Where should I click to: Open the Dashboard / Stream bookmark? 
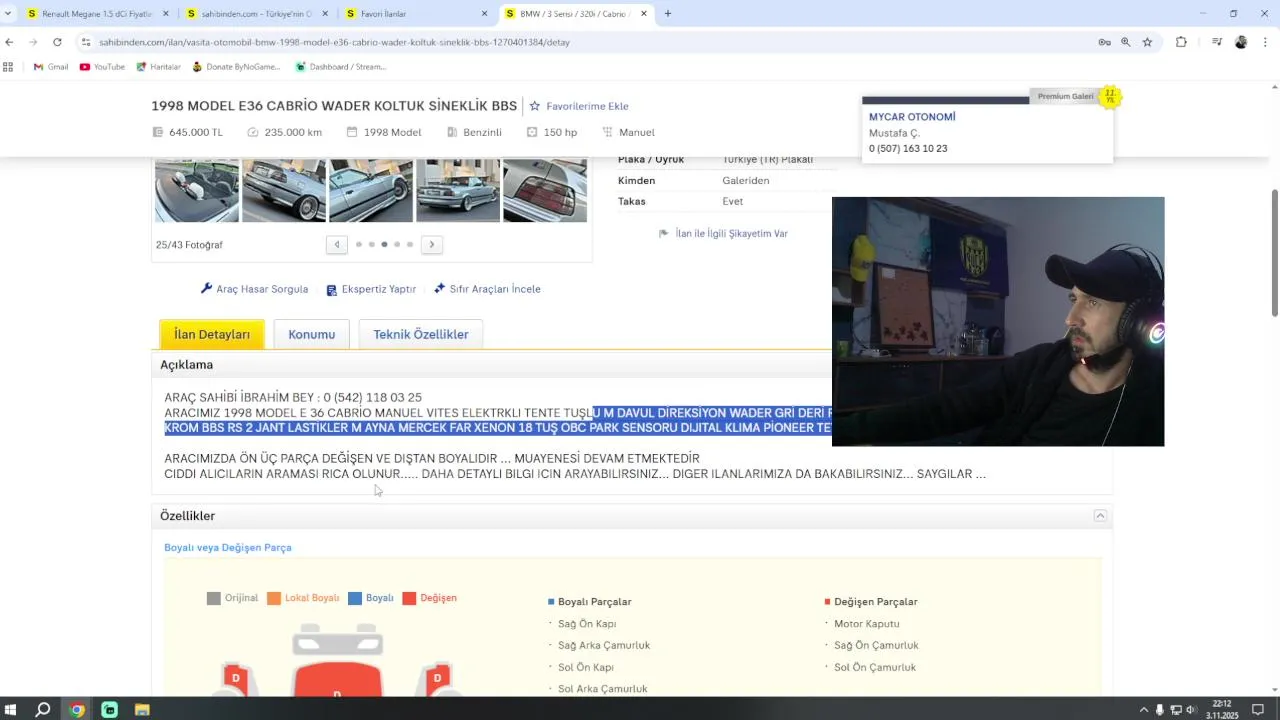pos(340,67)
